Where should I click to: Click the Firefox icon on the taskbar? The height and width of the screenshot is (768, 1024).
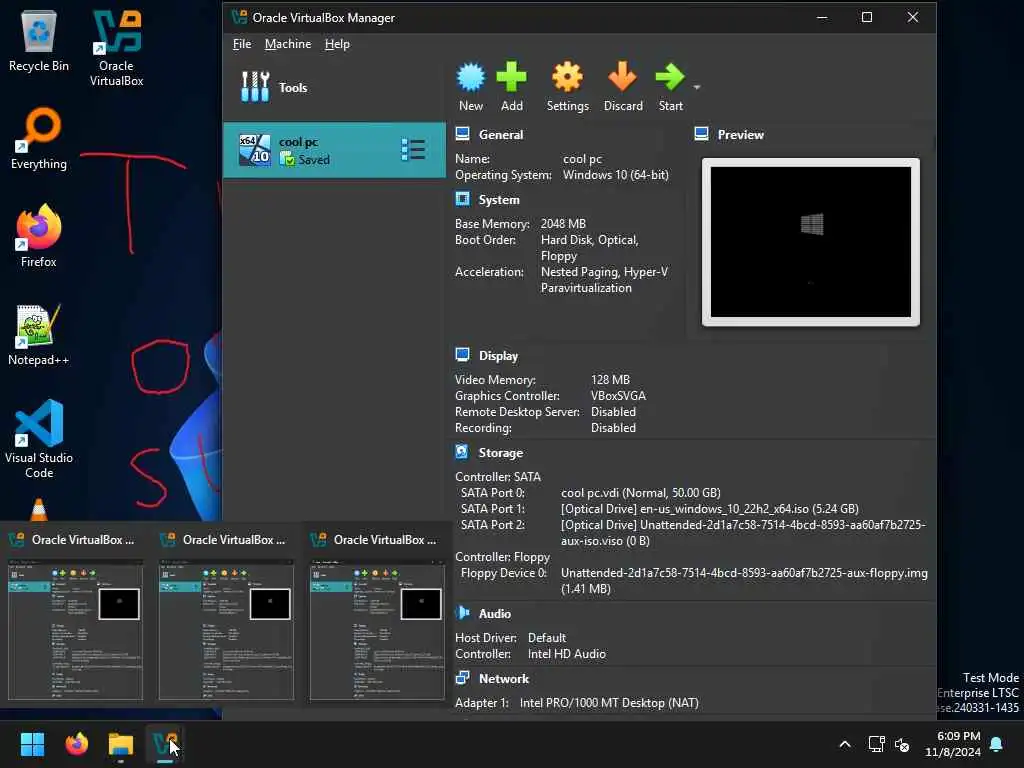tap(76, 744)
